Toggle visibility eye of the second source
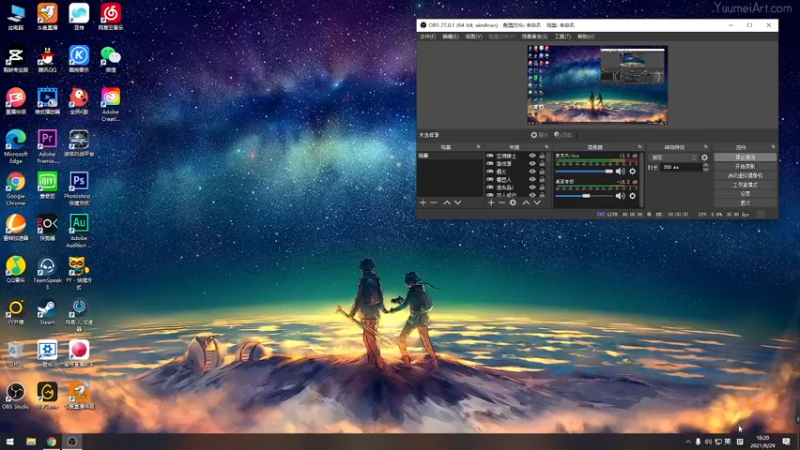The image size is (800, 450). click(532, 164)
